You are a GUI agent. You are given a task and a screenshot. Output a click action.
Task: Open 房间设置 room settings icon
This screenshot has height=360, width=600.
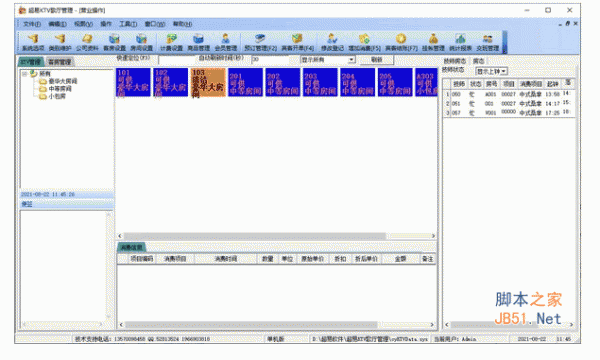pos(142,42)
